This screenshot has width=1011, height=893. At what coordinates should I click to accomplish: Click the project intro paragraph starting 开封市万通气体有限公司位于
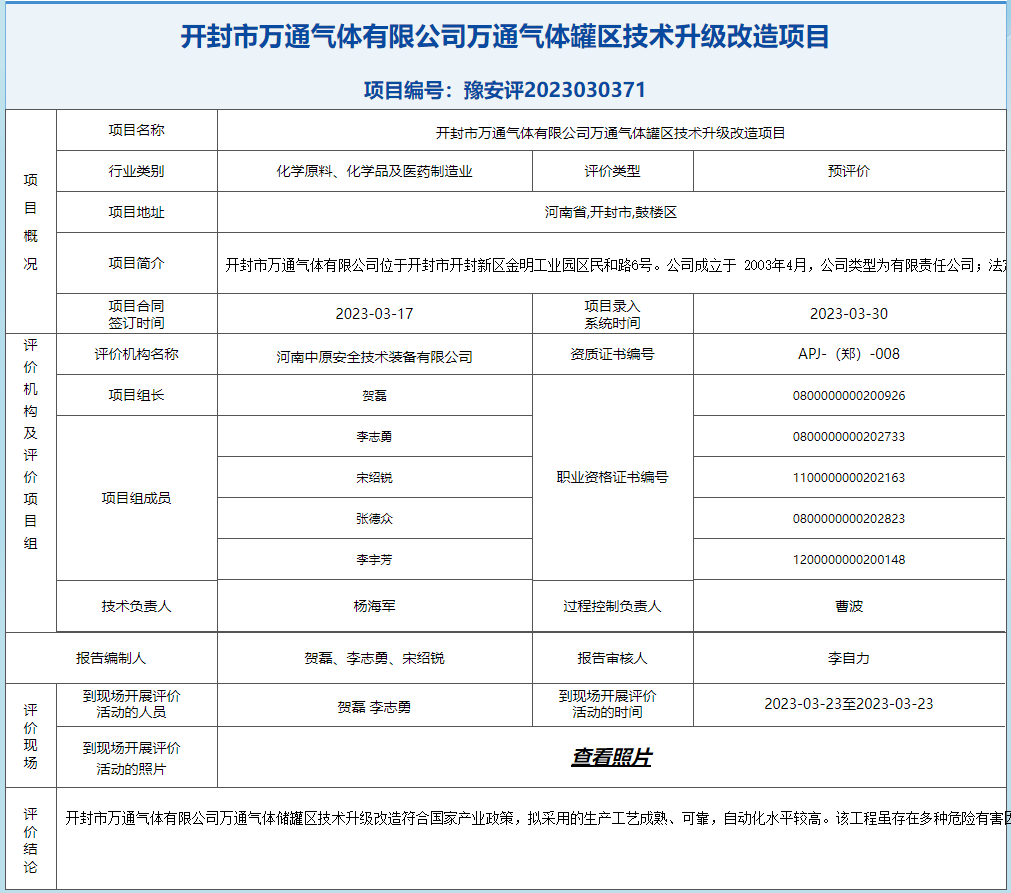pos(614,265)
